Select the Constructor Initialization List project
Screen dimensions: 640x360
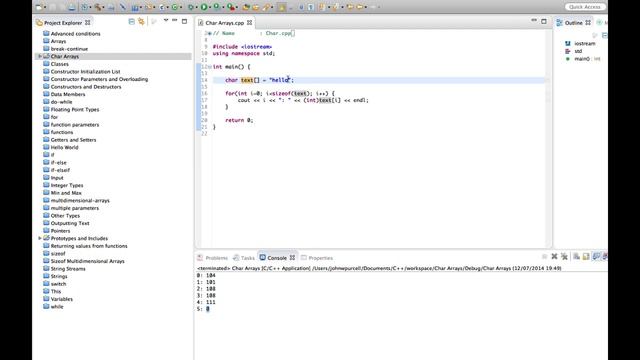[85, 71]
